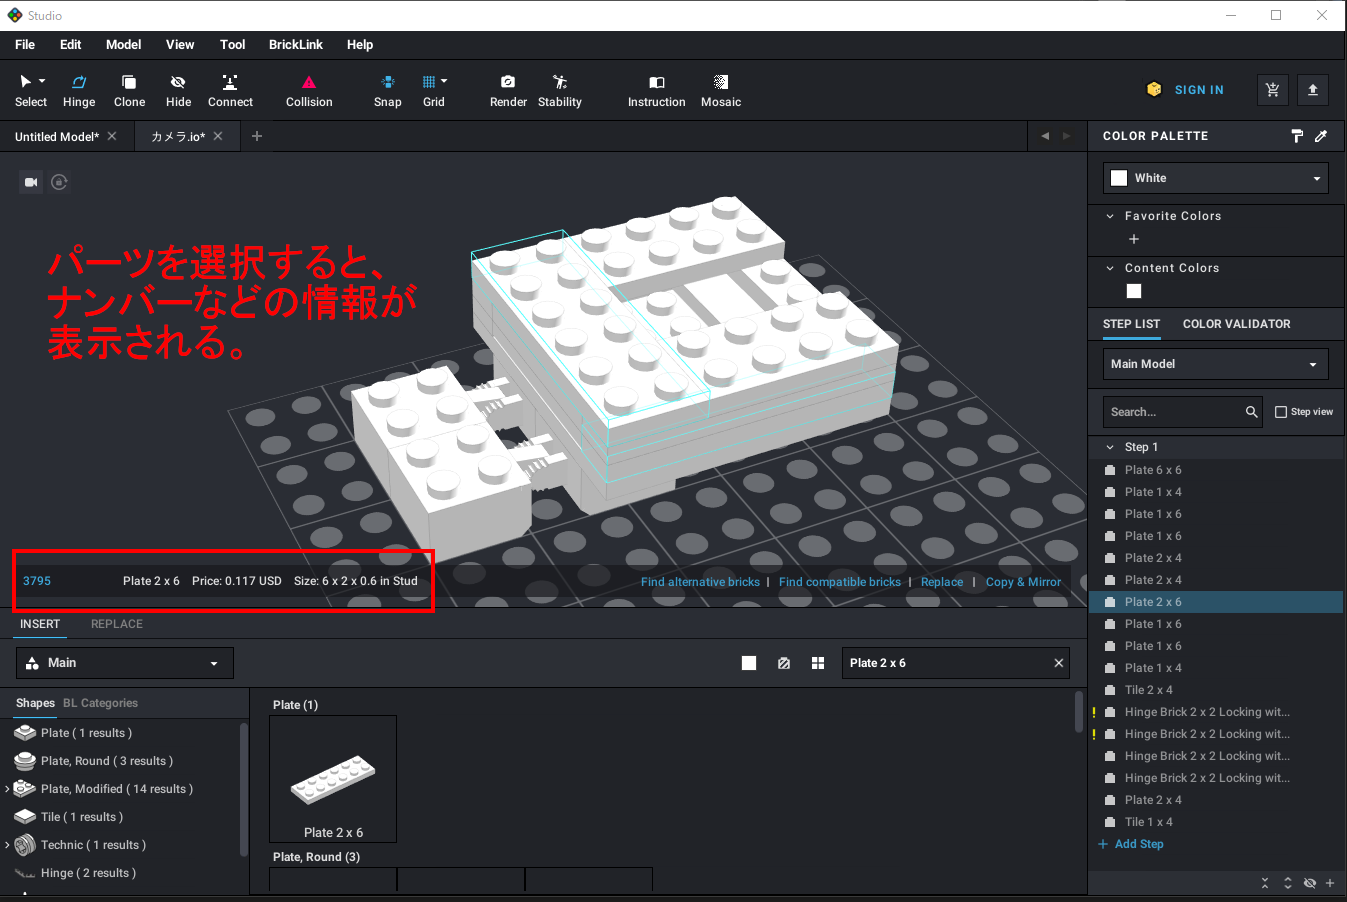The image size is (1347, 902).
Task: Open the BrickLink menu
Action: coord(295,45)
